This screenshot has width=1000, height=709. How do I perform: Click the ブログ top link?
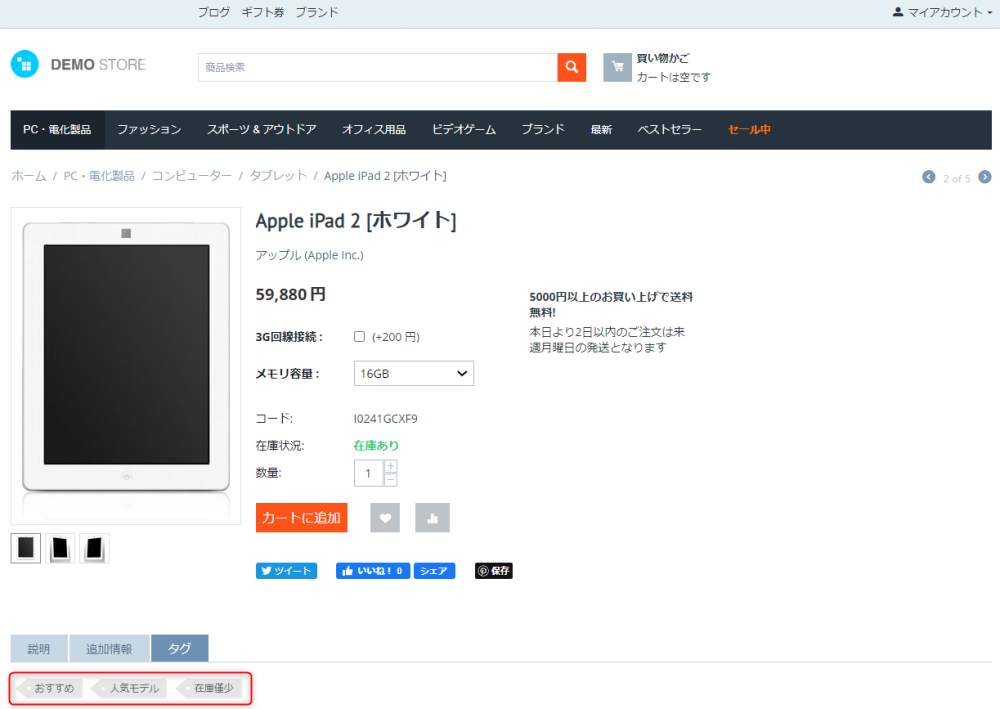pyautogui.click(x=214, y=12)
